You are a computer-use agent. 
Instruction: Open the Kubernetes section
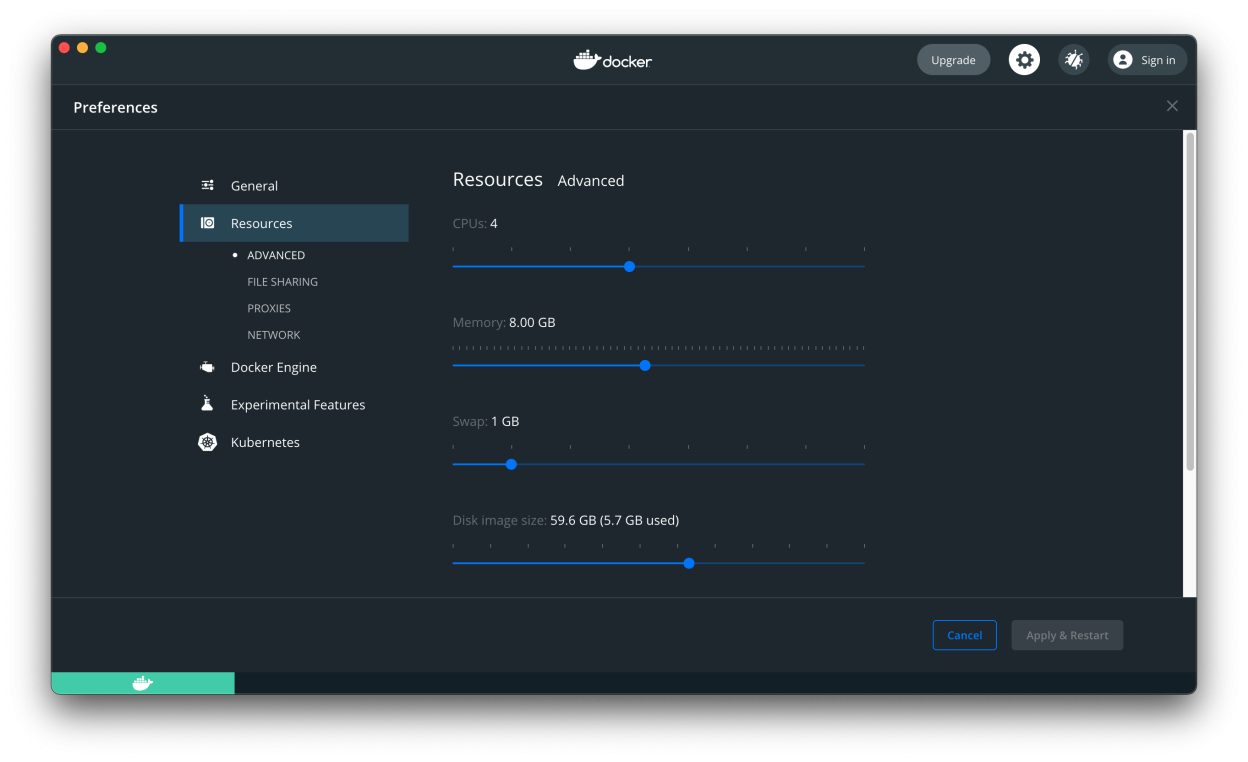tap(294, 442)
